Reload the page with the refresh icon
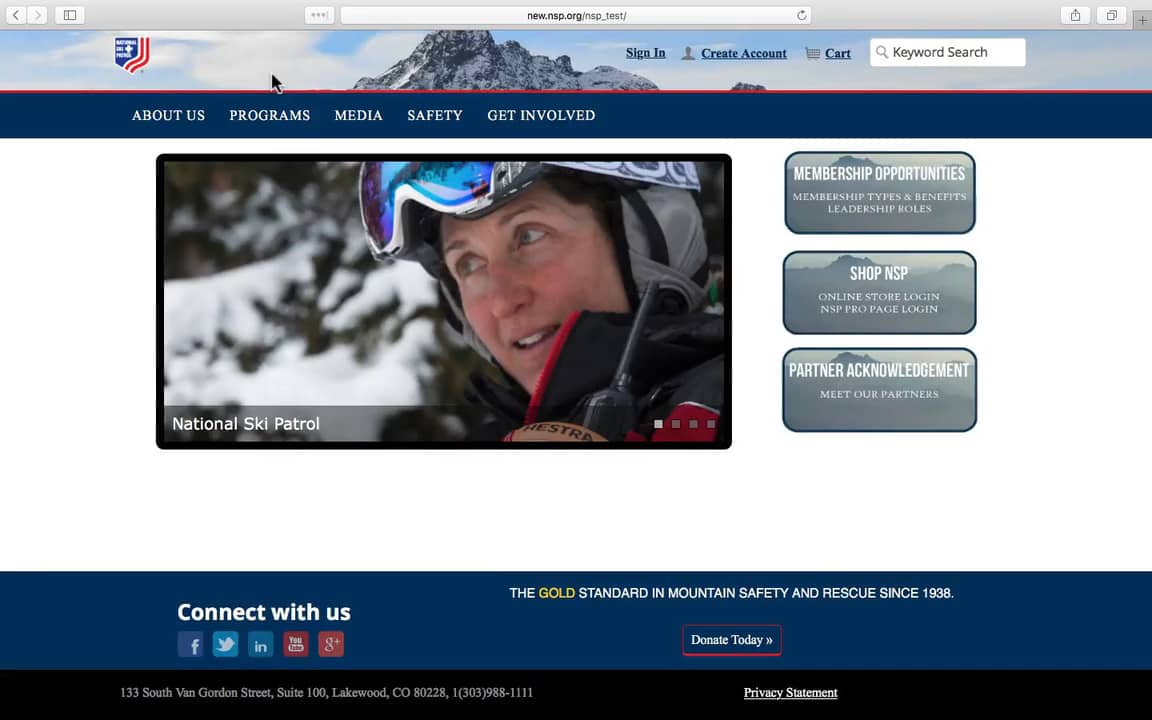1152x720 pixels. [x=802, y=15]
